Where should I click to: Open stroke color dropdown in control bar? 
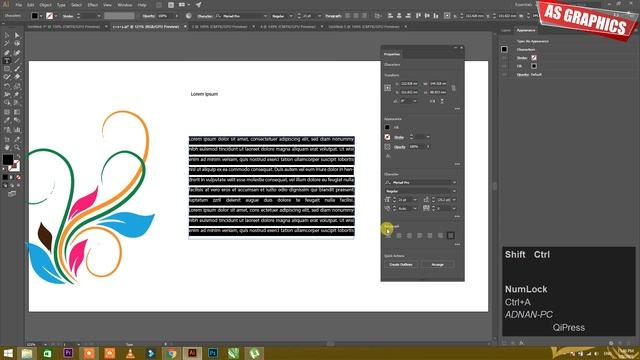pyautogui.click(x=56, y=16)
